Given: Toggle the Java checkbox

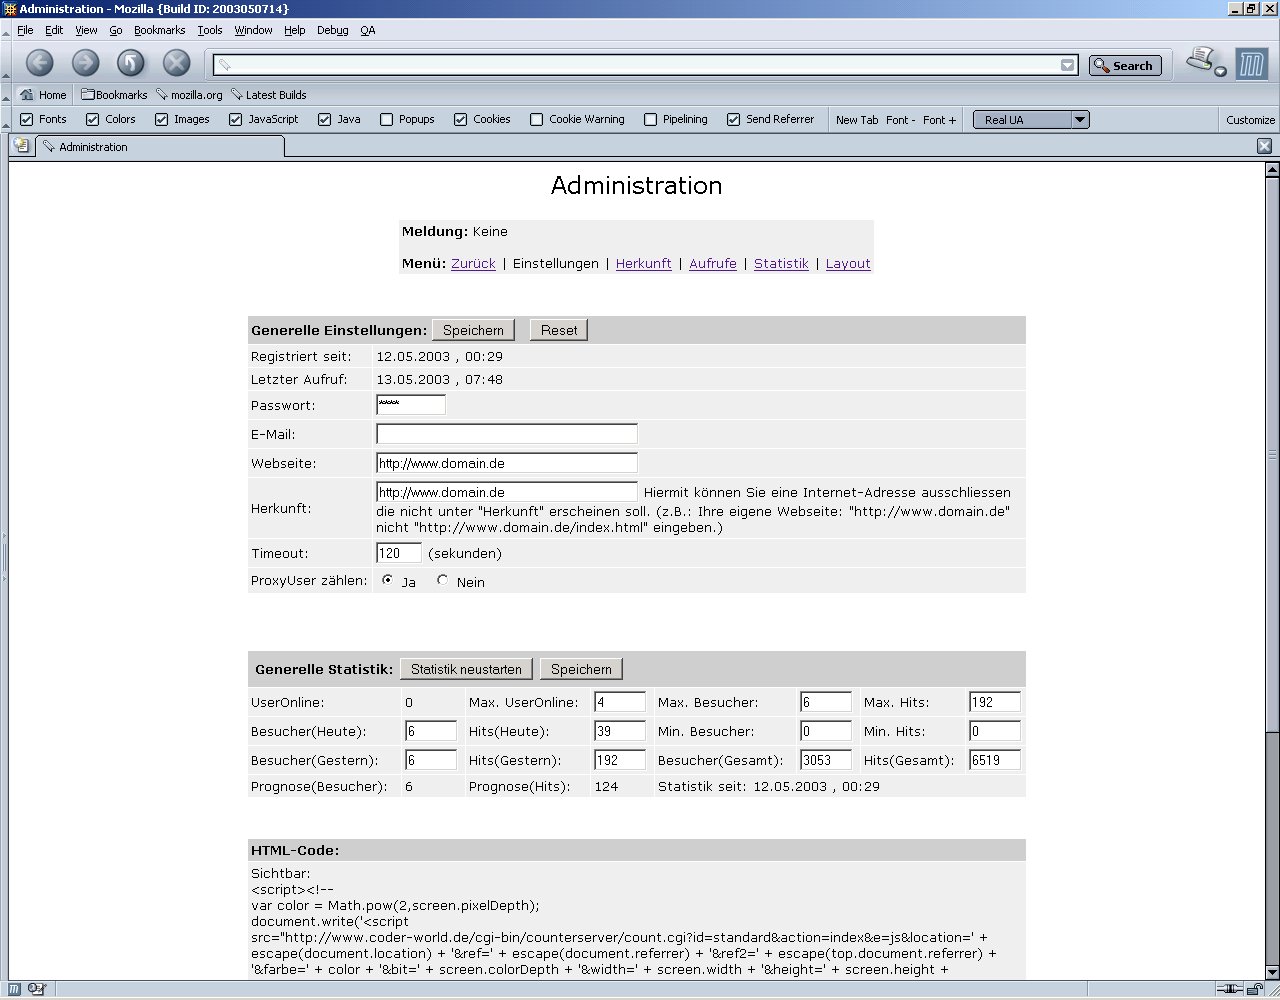Looking at the screenshot, I should coord(325,119).
